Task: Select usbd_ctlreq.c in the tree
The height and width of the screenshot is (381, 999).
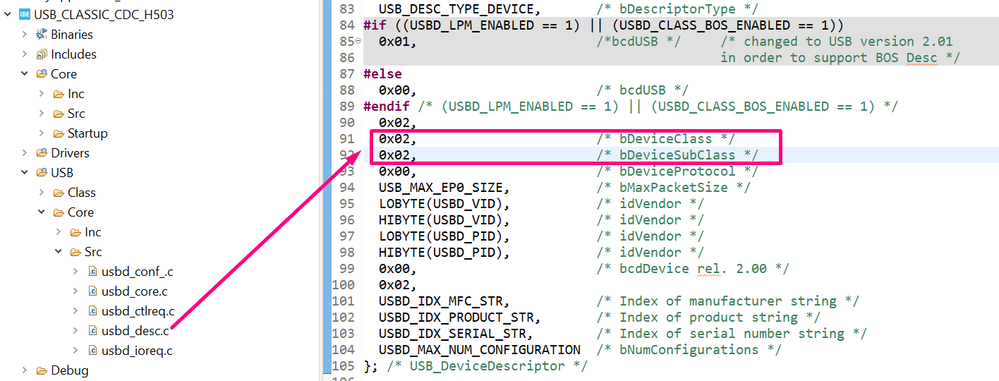Action: coord(138,311)
